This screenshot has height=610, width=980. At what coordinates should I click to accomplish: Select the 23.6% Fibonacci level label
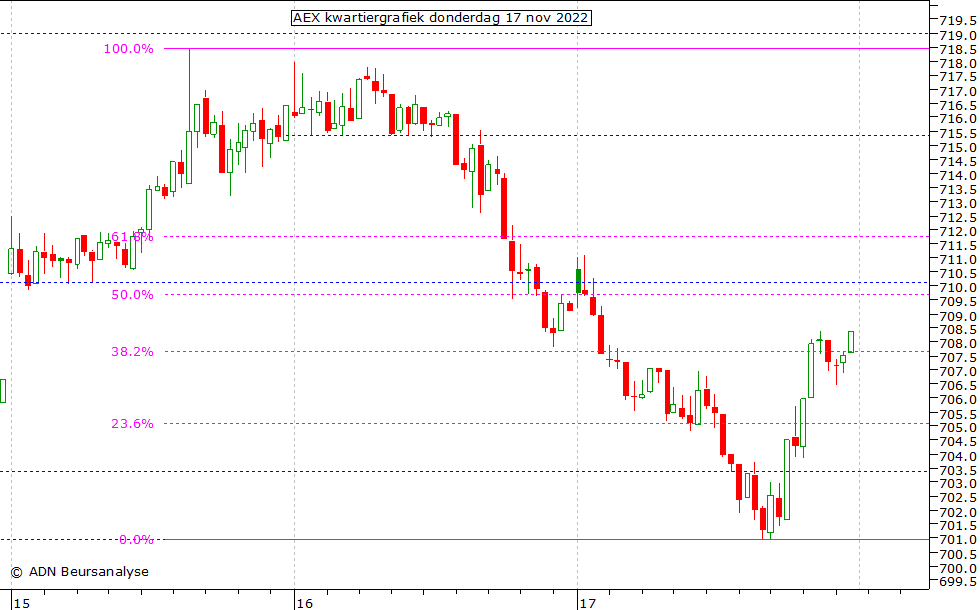[132, 423]
